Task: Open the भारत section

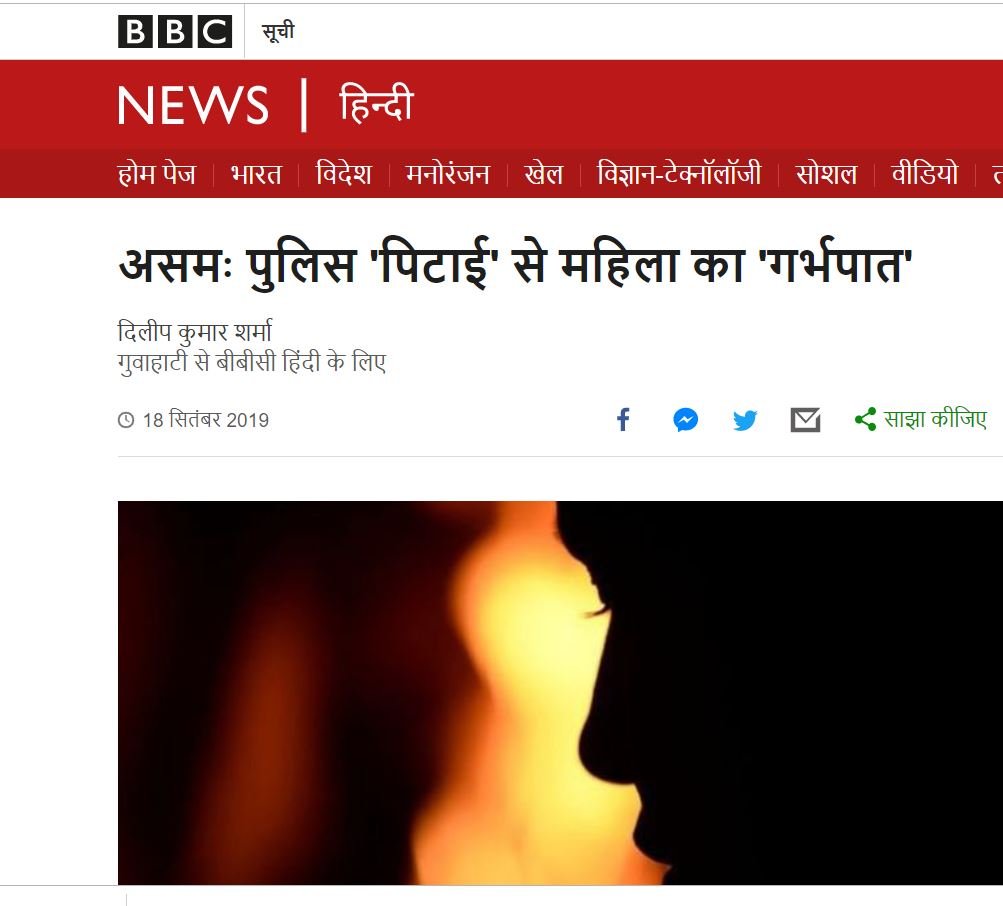Action: tap(256, 174)
